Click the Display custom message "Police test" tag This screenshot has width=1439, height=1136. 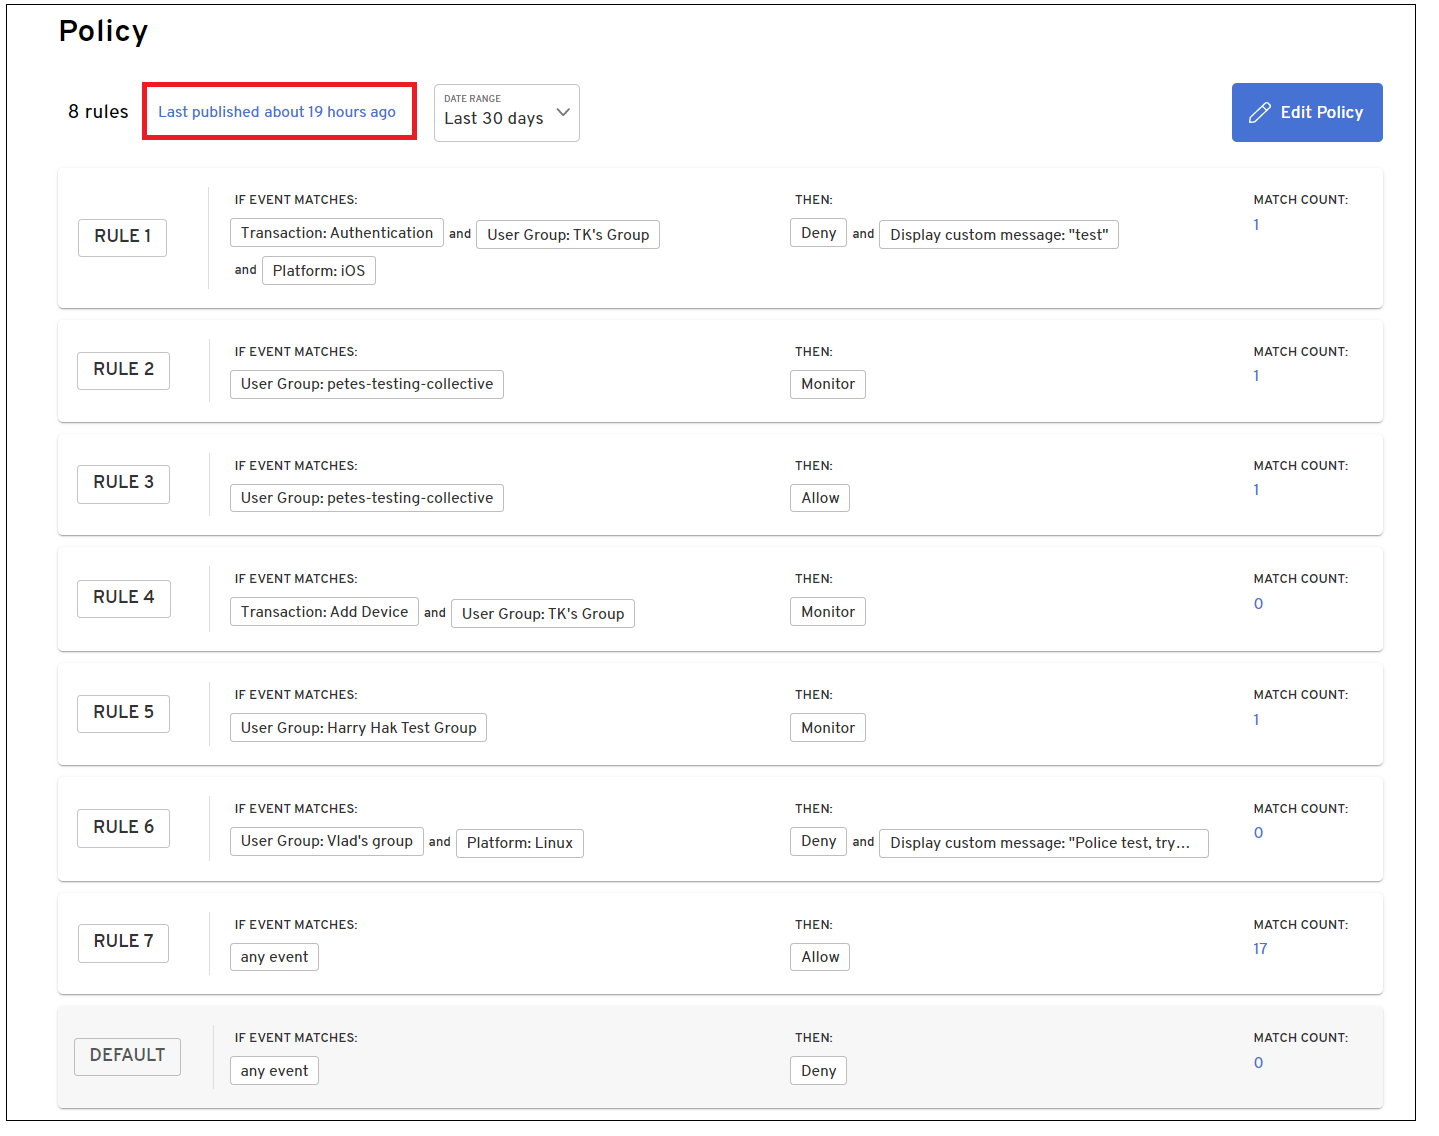(x=1042, y=843)
